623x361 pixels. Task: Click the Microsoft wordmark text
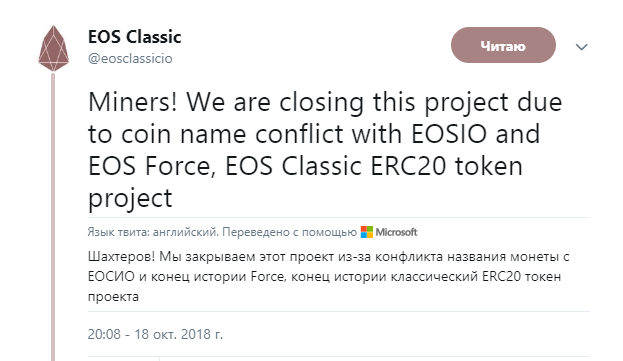(x=396, y=232)
